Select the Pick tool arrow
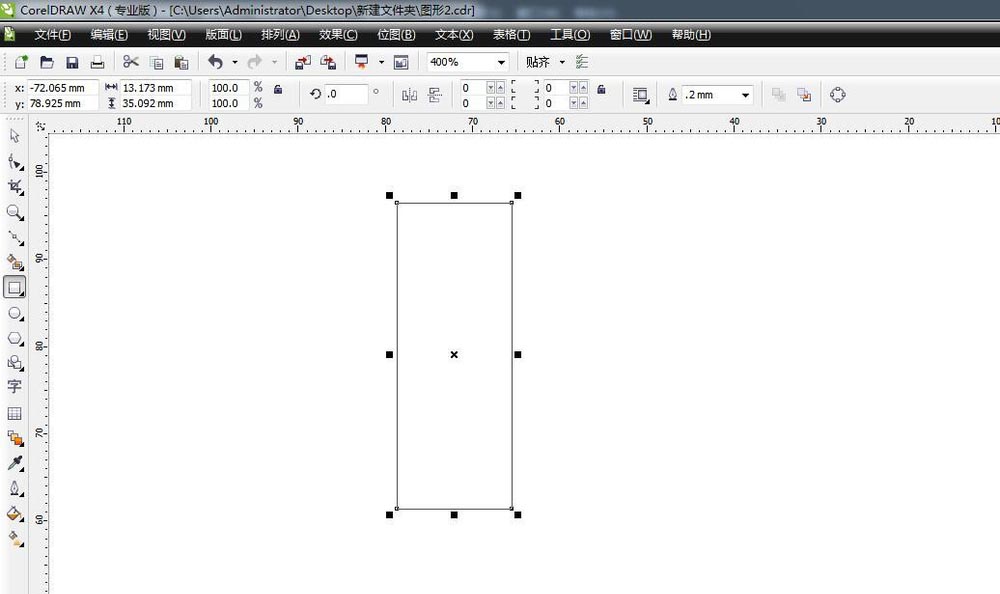This screenshot has height=594, width=1000. [x=14, y=136]
